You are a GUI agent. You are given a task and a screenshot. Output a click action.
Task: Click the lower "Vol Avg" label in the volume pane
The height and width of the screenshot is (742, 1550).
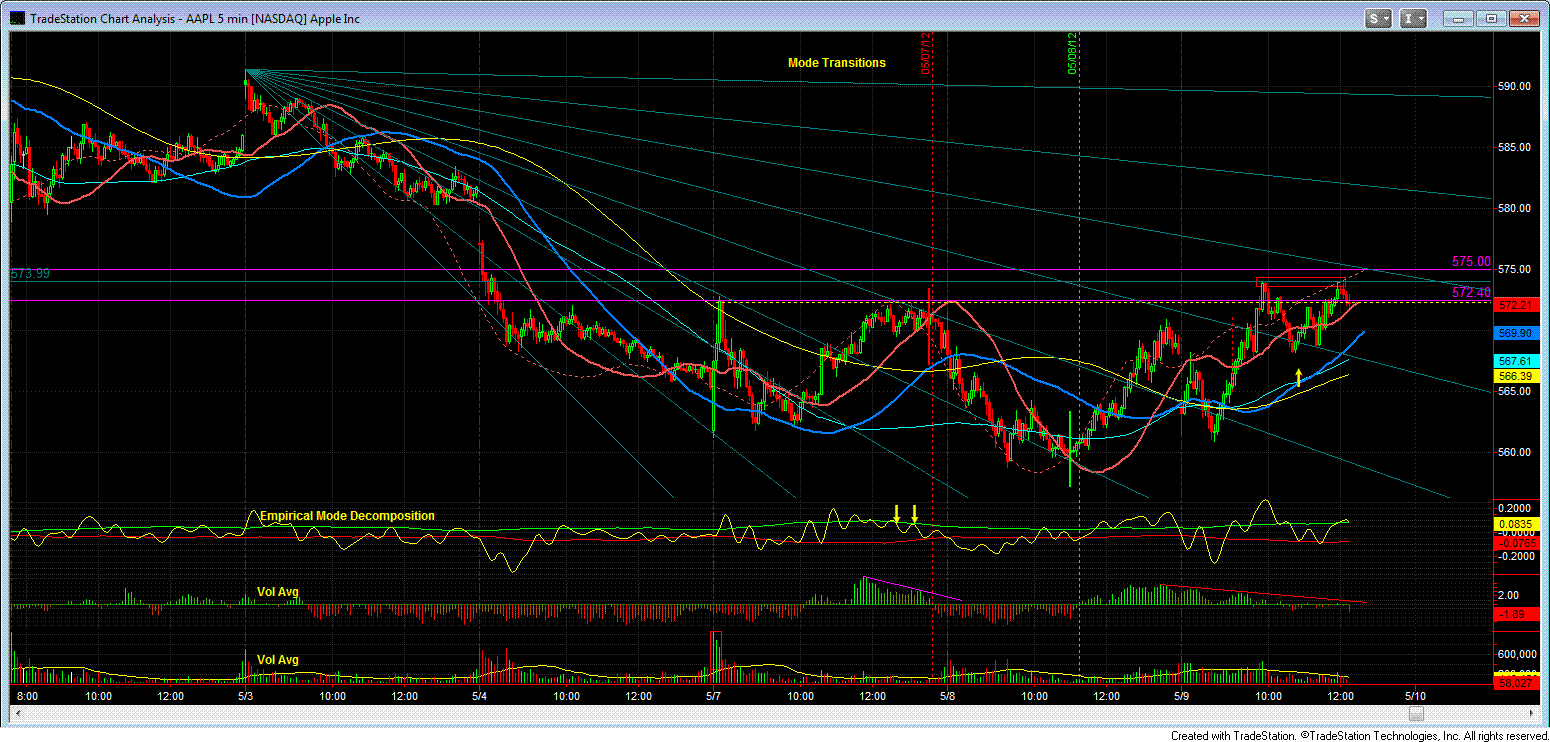click(278, 660)
